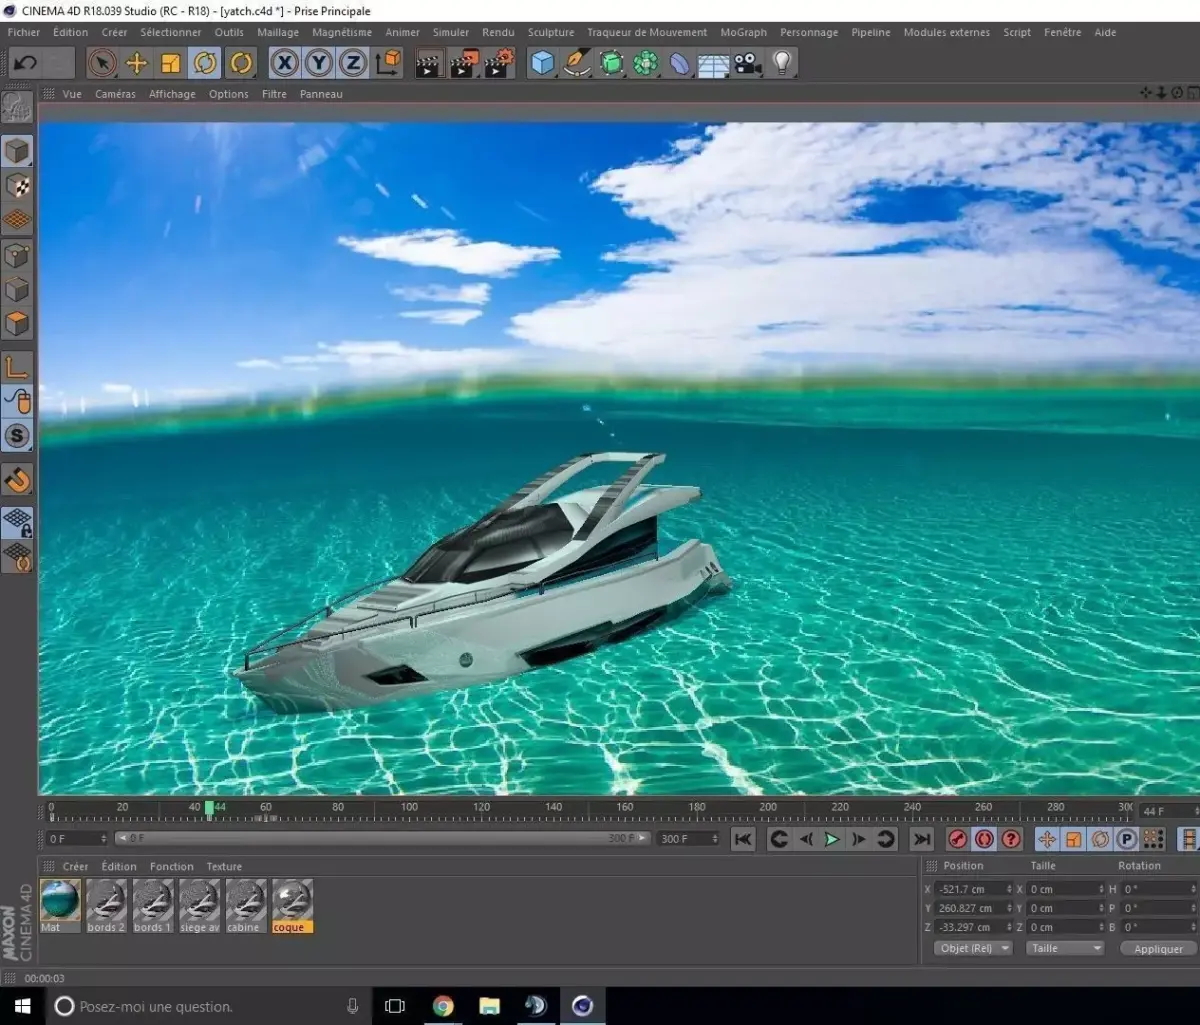Image resolution: width=1200 pixels, height=1025 pixels.
Task: Click the blue deformer bend icon
Action: 680,64
